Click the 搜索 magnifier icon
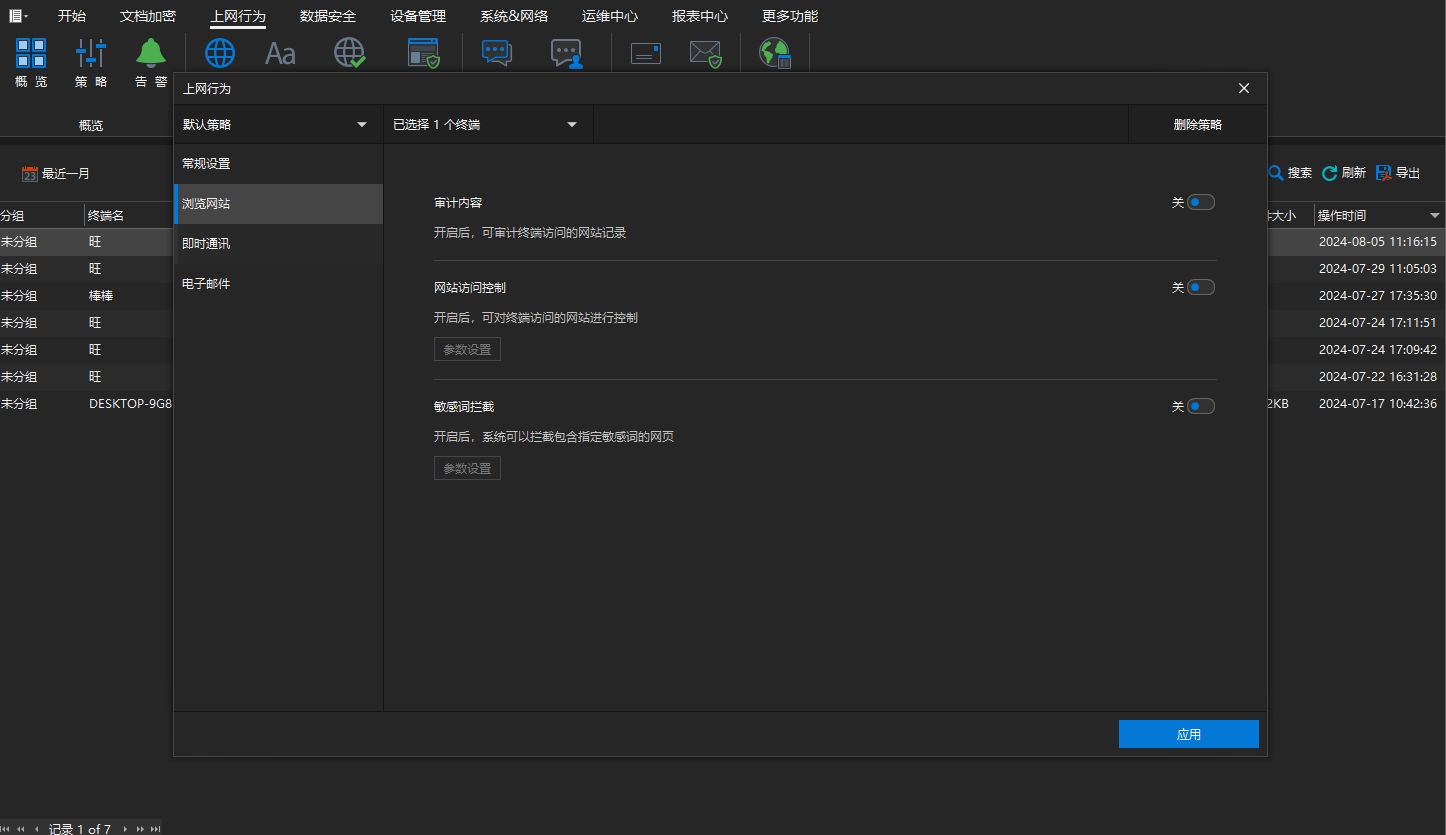The image size is (1446, 835). tap(1276, 173)
